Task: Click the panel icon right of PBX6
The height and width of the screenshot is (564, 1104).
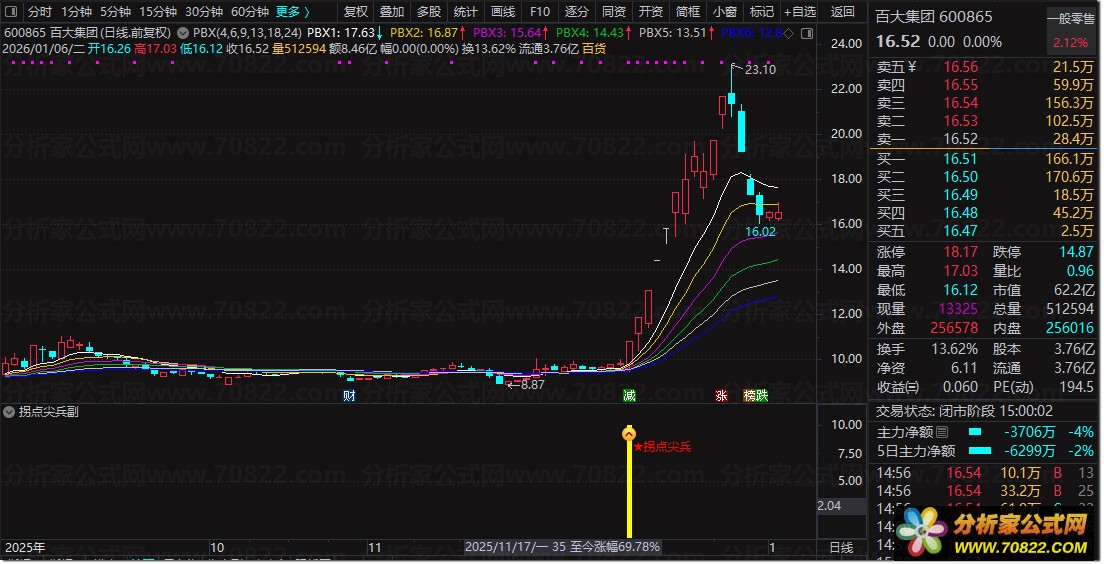Action: pos(807,33)
